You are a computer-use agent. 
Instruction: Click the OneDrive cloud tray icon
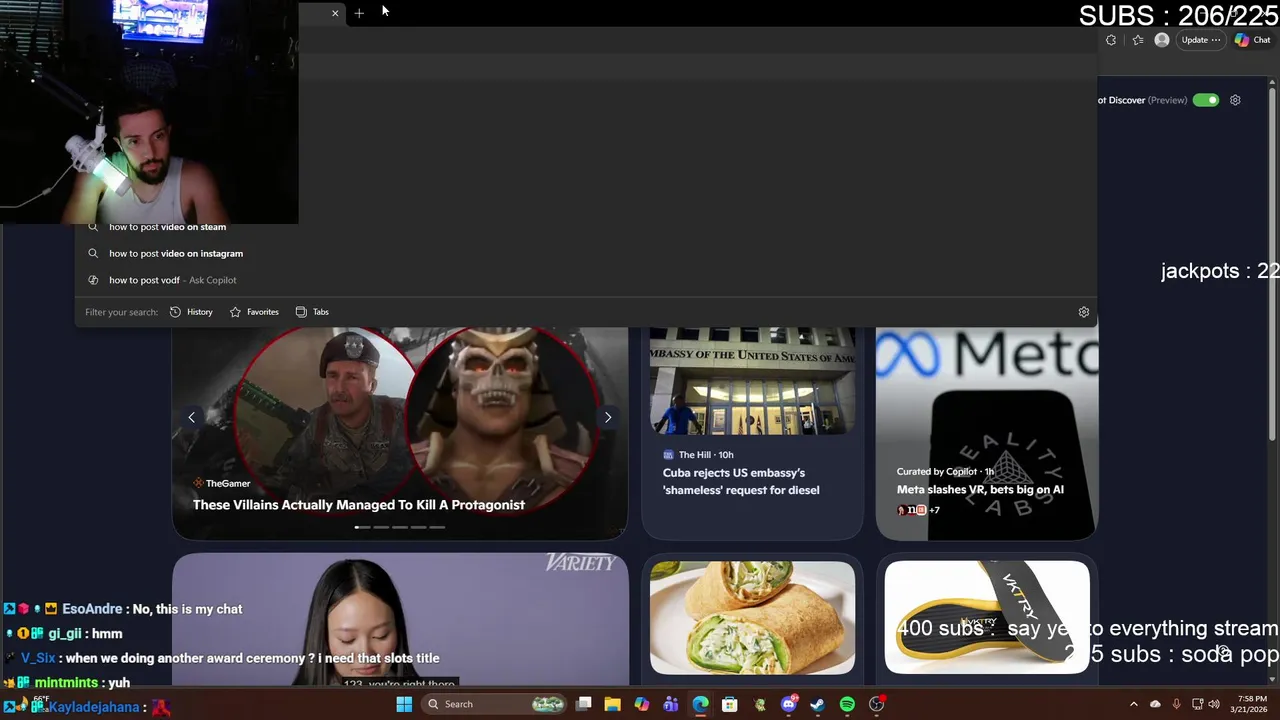click(1155, 704)
